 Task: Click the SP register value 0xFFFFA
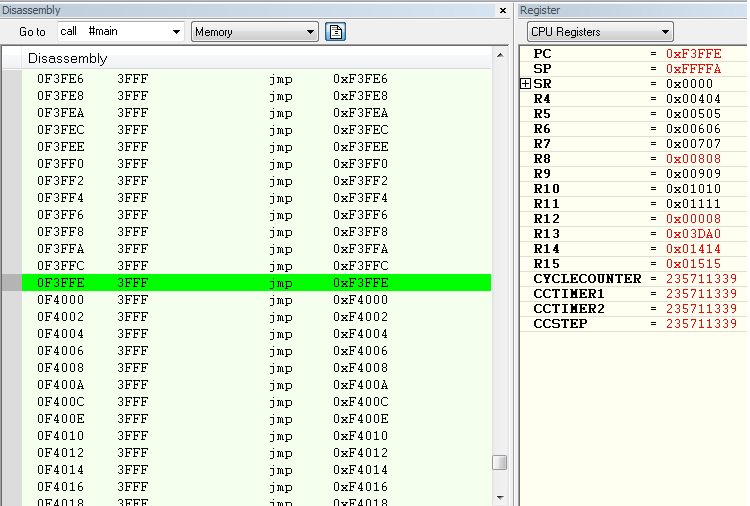coord(694,69)
